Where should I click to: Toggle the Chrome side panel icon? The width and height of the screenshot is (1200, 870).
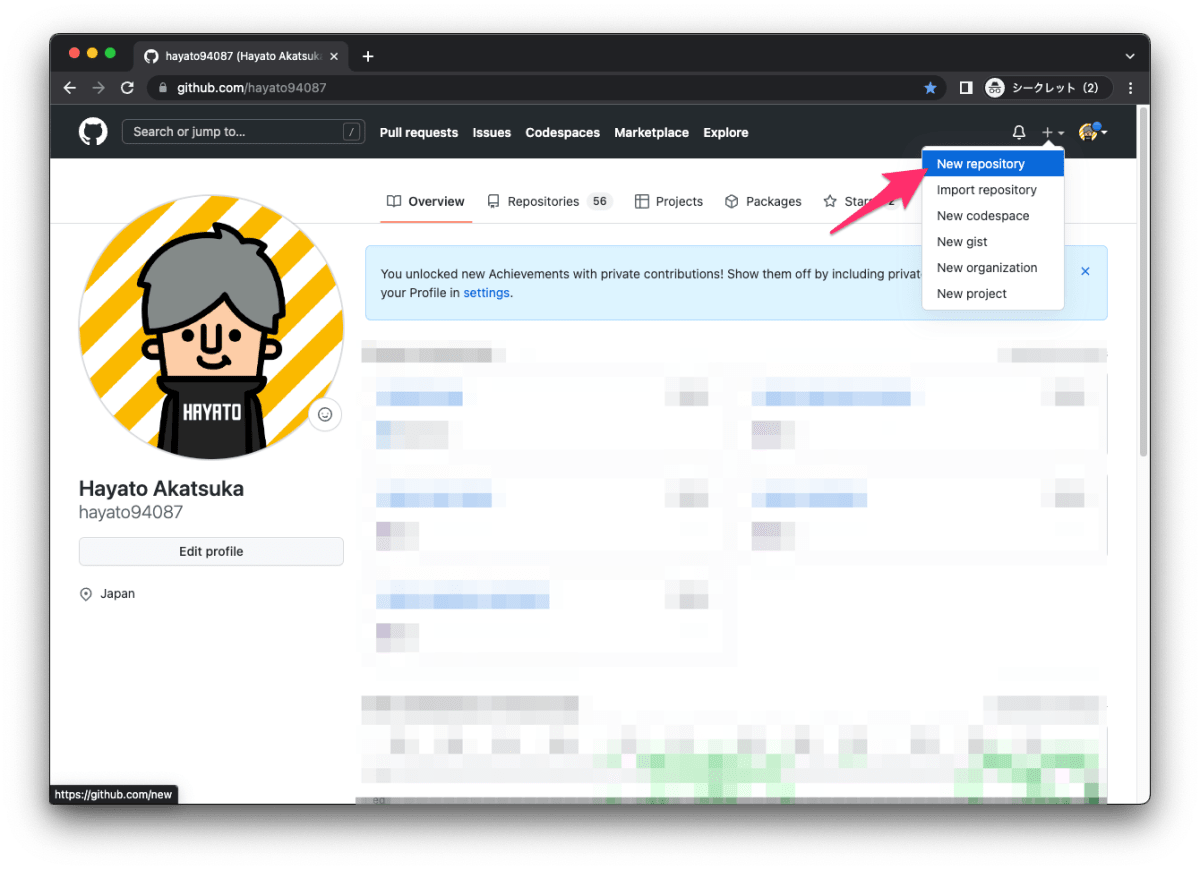(966, 88)
